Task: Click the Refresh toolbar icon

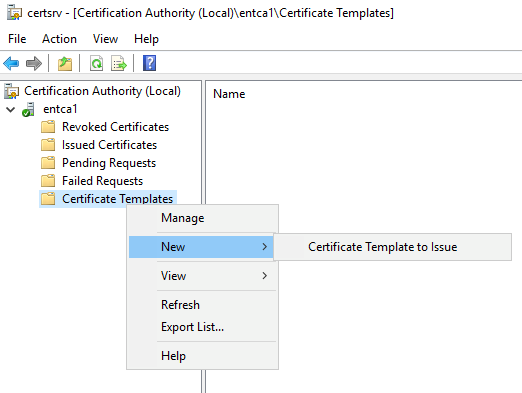Action: (x=96, y=63)
